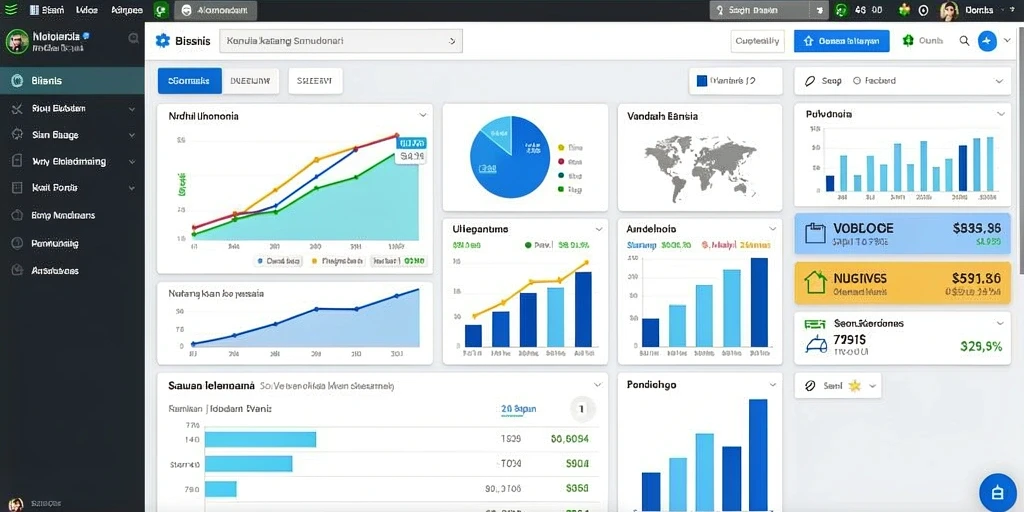Click the Cuptestlly outlined button

click(757, 40)
